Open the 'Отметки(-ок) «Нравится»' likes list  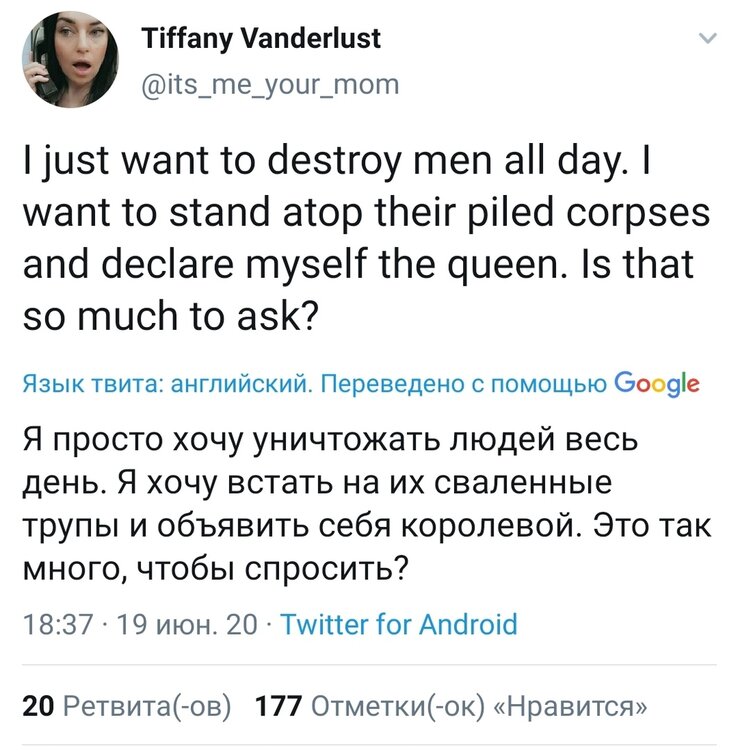click(480, 707)
